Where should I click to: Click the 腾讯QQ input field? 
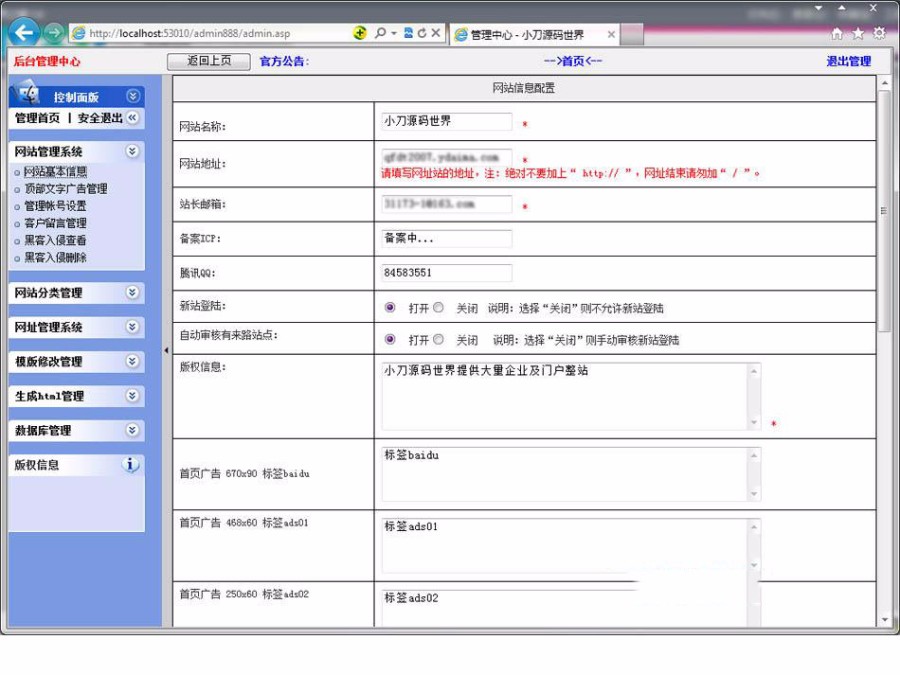coord(447,273)
